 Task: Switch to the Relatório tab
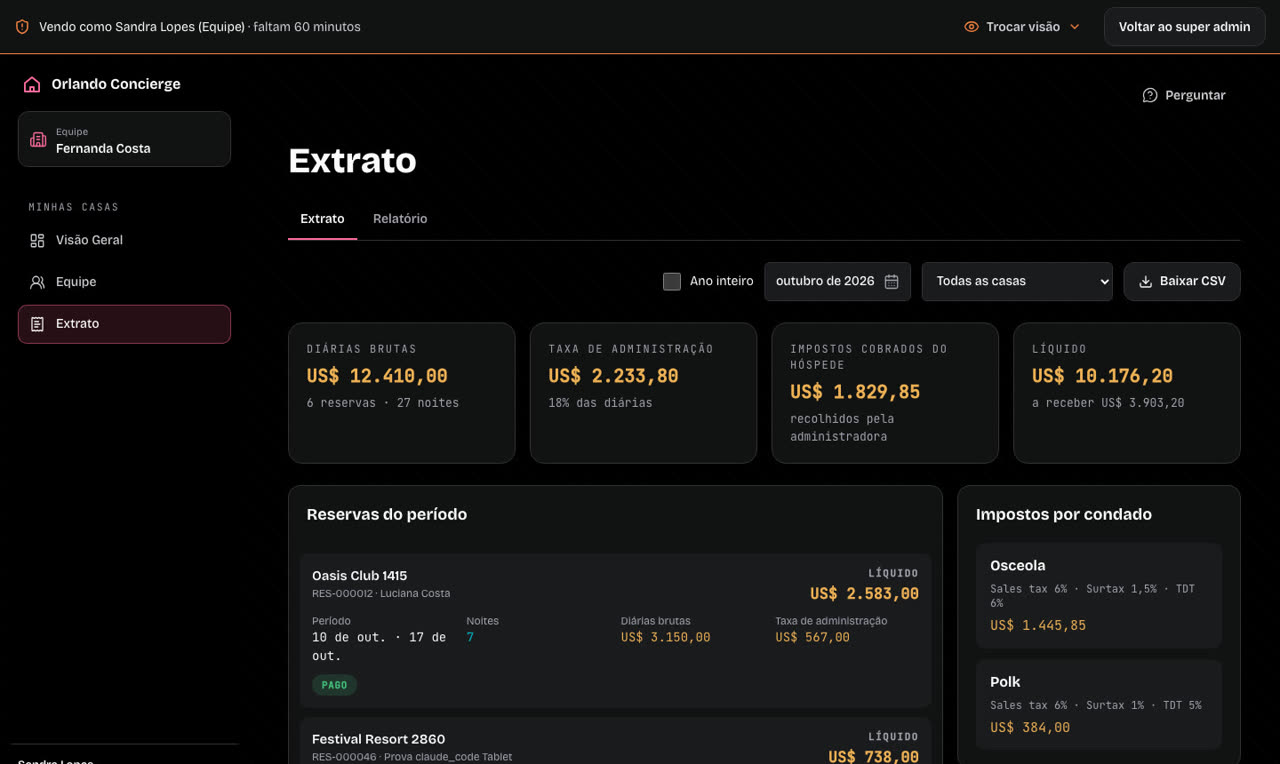pos(400,219)
